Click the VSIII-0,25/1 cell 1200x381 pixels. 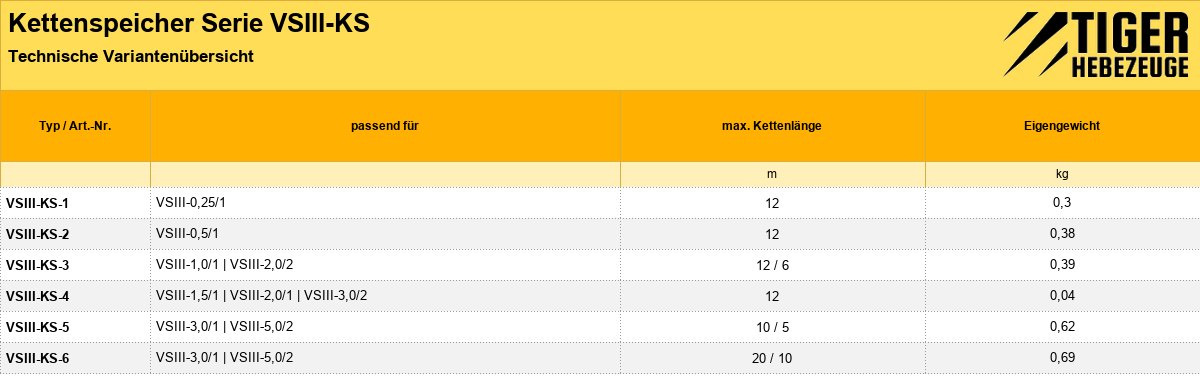[385, 203]
